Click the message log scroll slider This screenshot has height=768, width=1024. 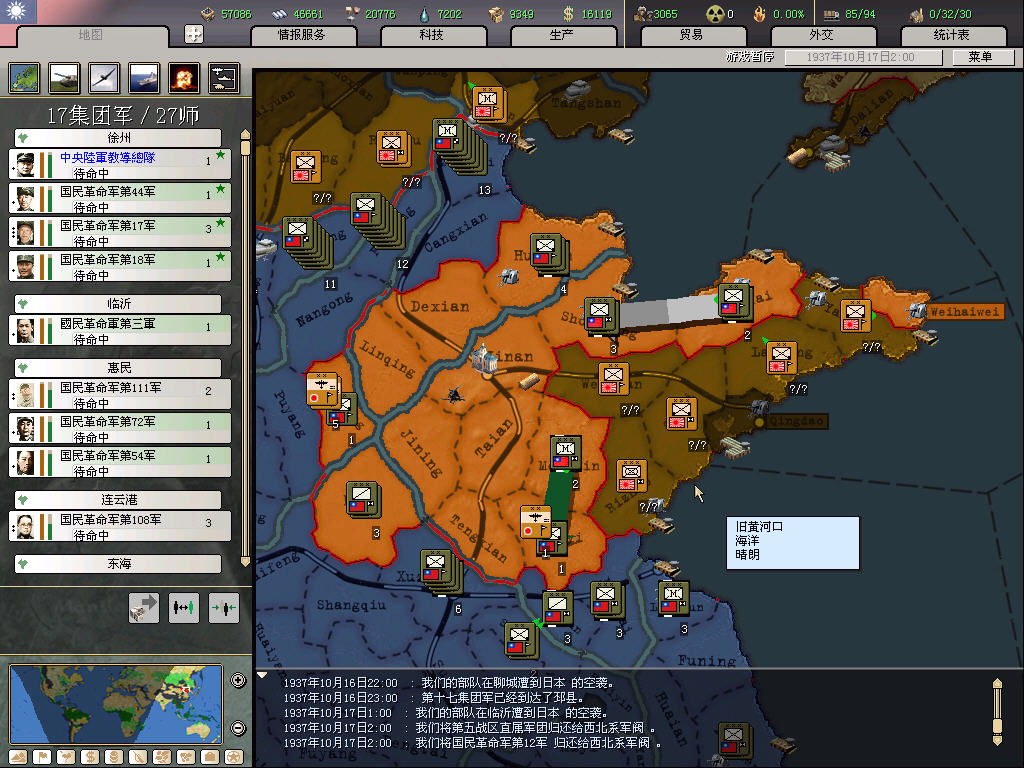tap(997, 726)
